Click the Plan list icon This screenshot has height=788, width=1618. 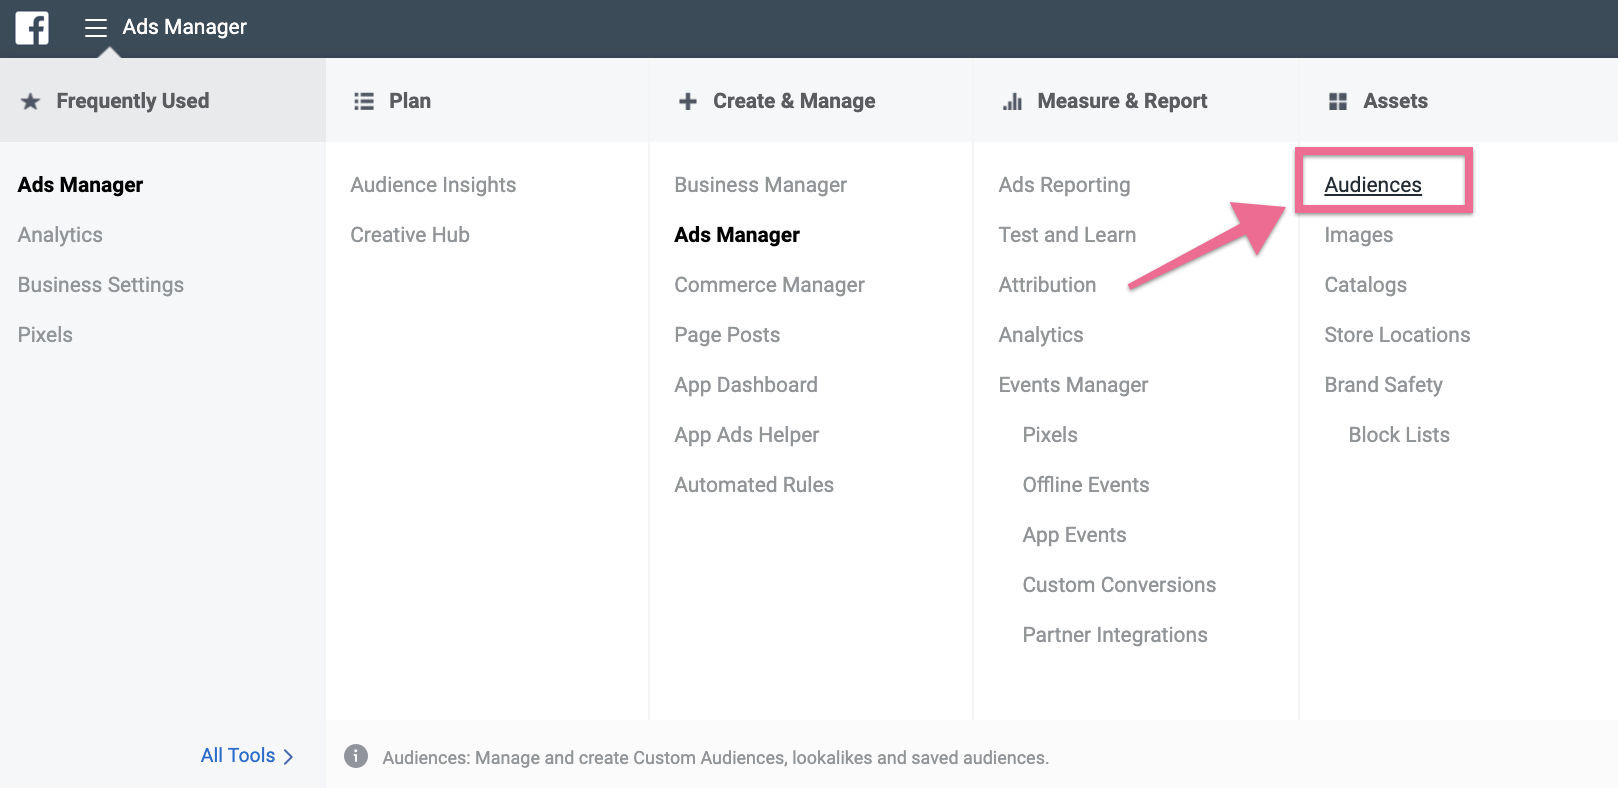tap(364, 101)
